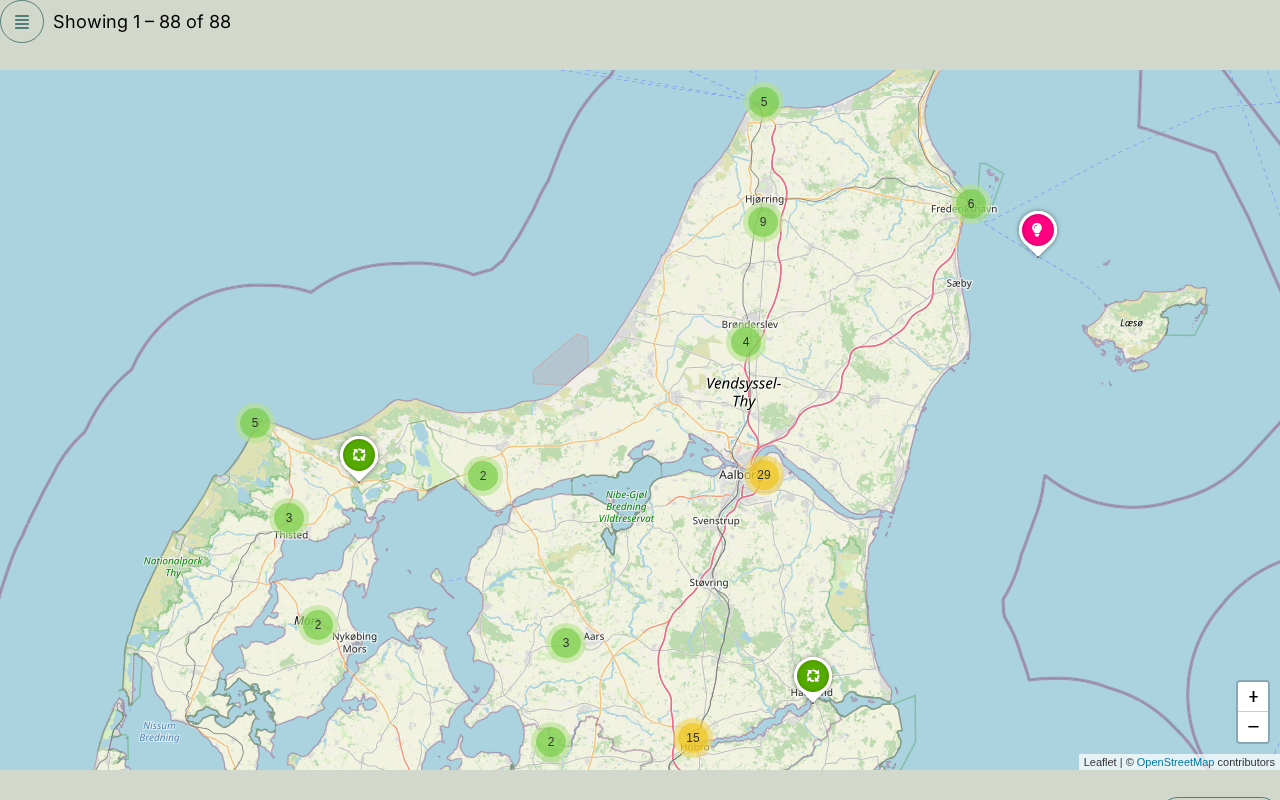Expand the cluster of 2 west of Aalborg

tap(483, 476)
